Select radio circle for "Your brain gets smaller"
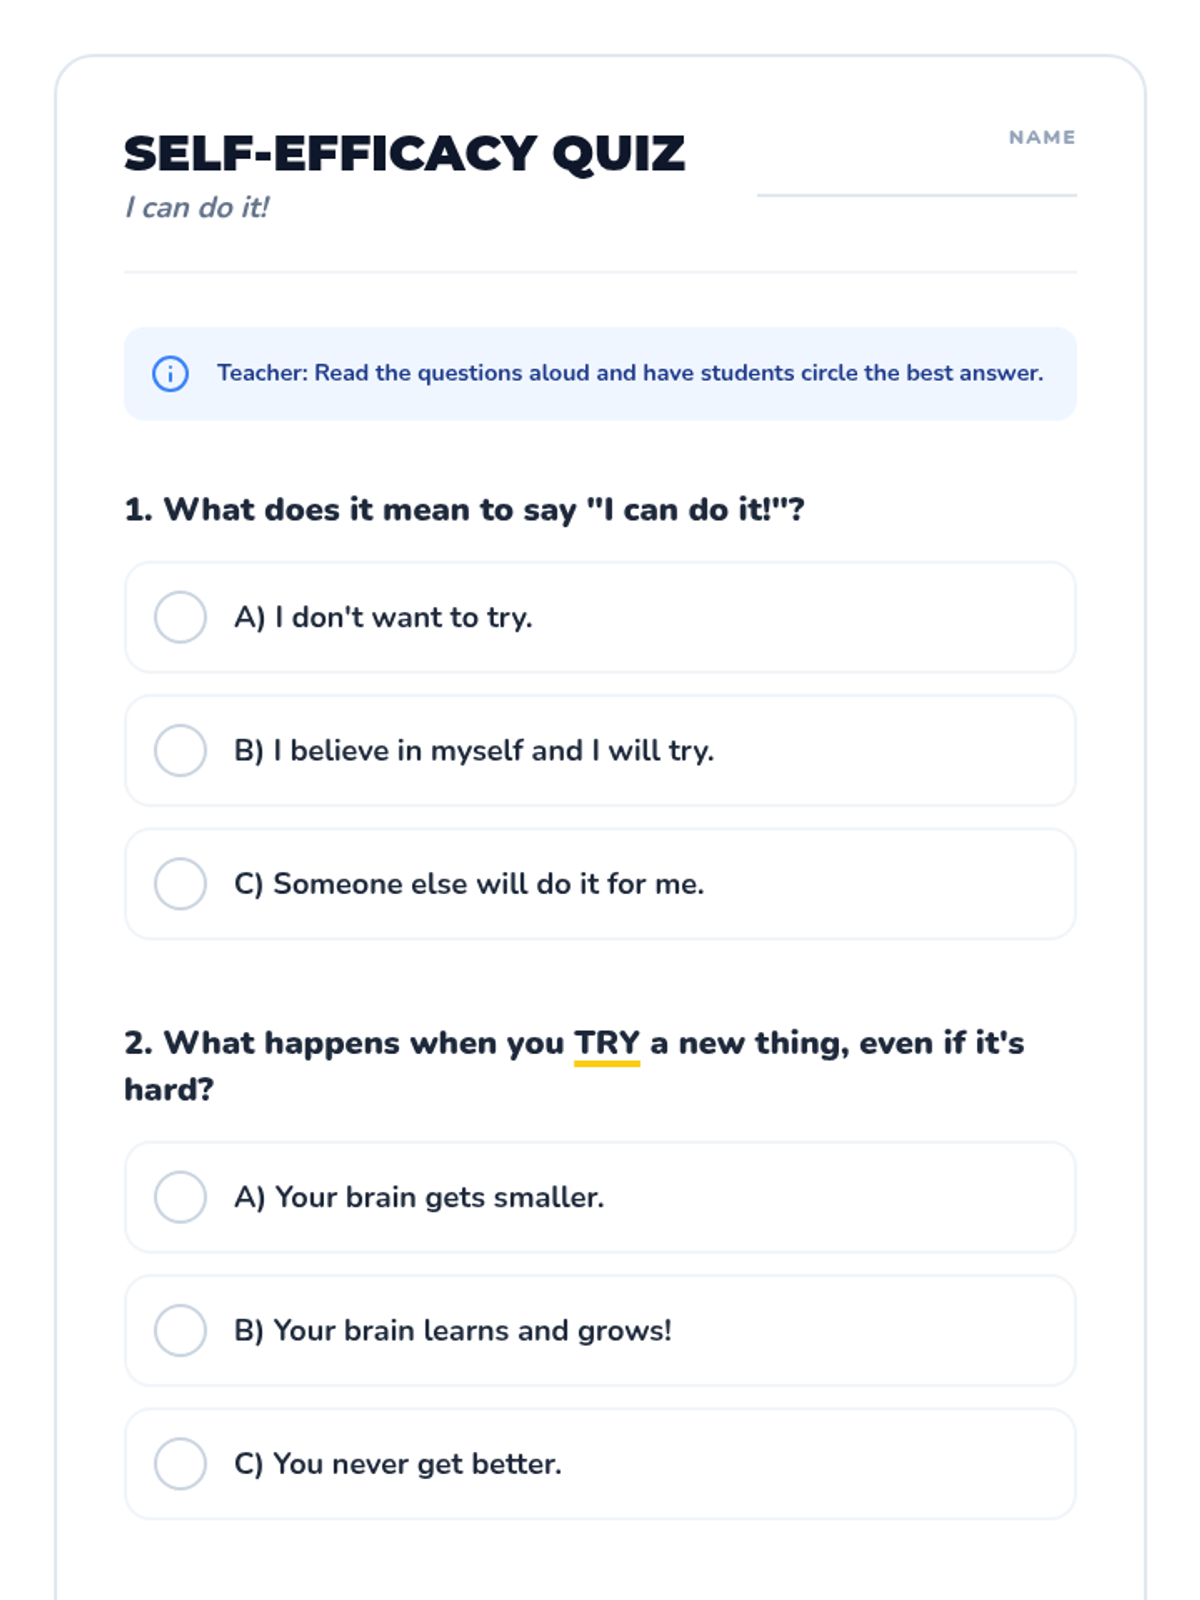This screenshot has width=1200, height=1600. (x=180, y=1197)
